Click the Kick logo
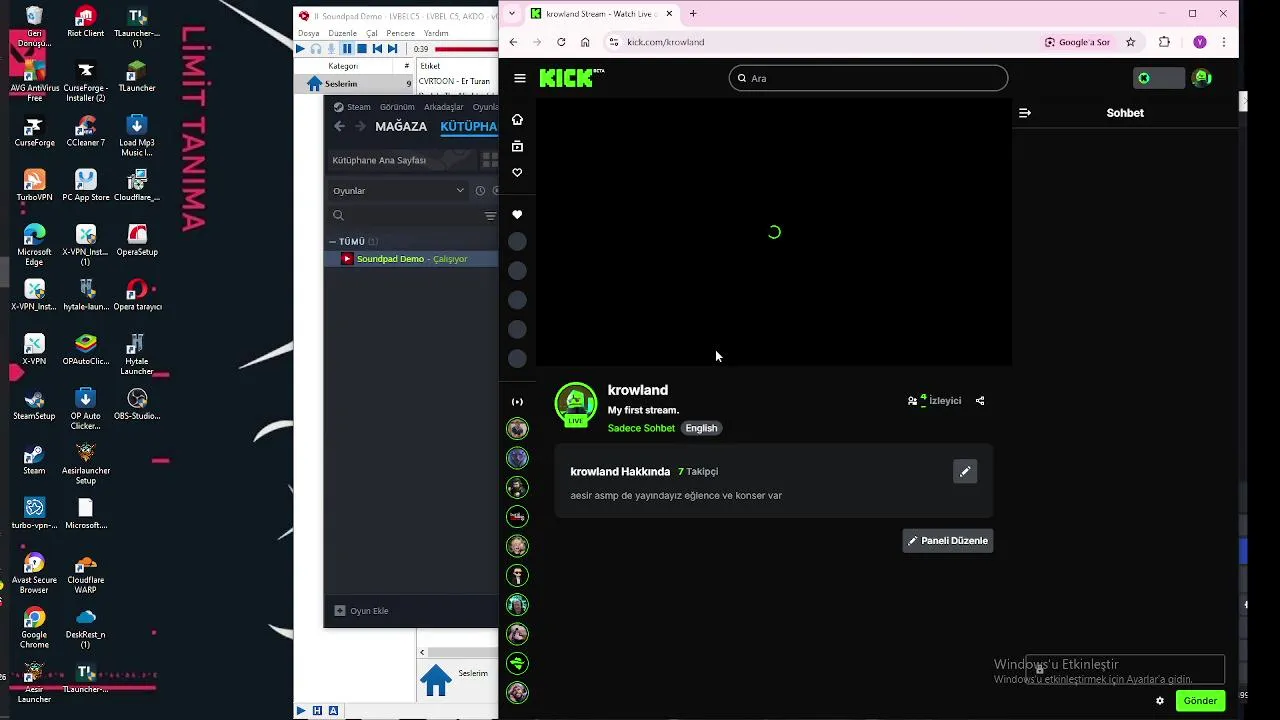1280x720 pixels. coord(571,78)
